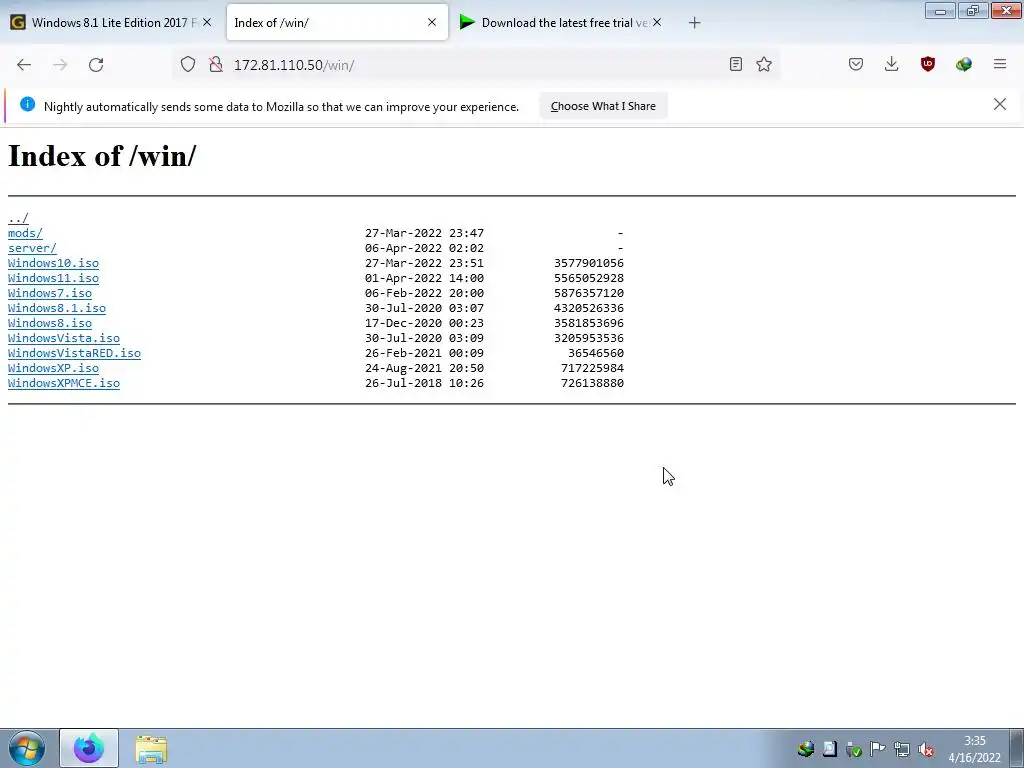Click Index of /win/ heading
This screenshot has height=768, width=1024.
click(x=102, y=156)
